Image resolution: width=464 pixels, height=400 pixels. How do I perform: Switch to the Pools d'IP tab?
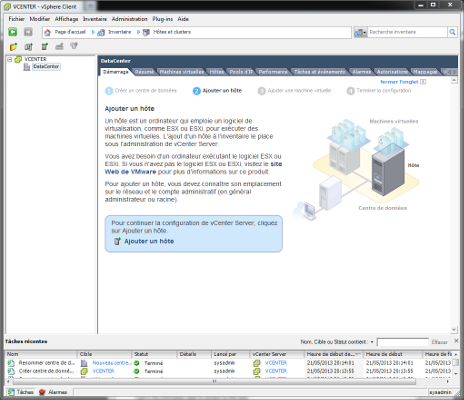pos(241,72)
